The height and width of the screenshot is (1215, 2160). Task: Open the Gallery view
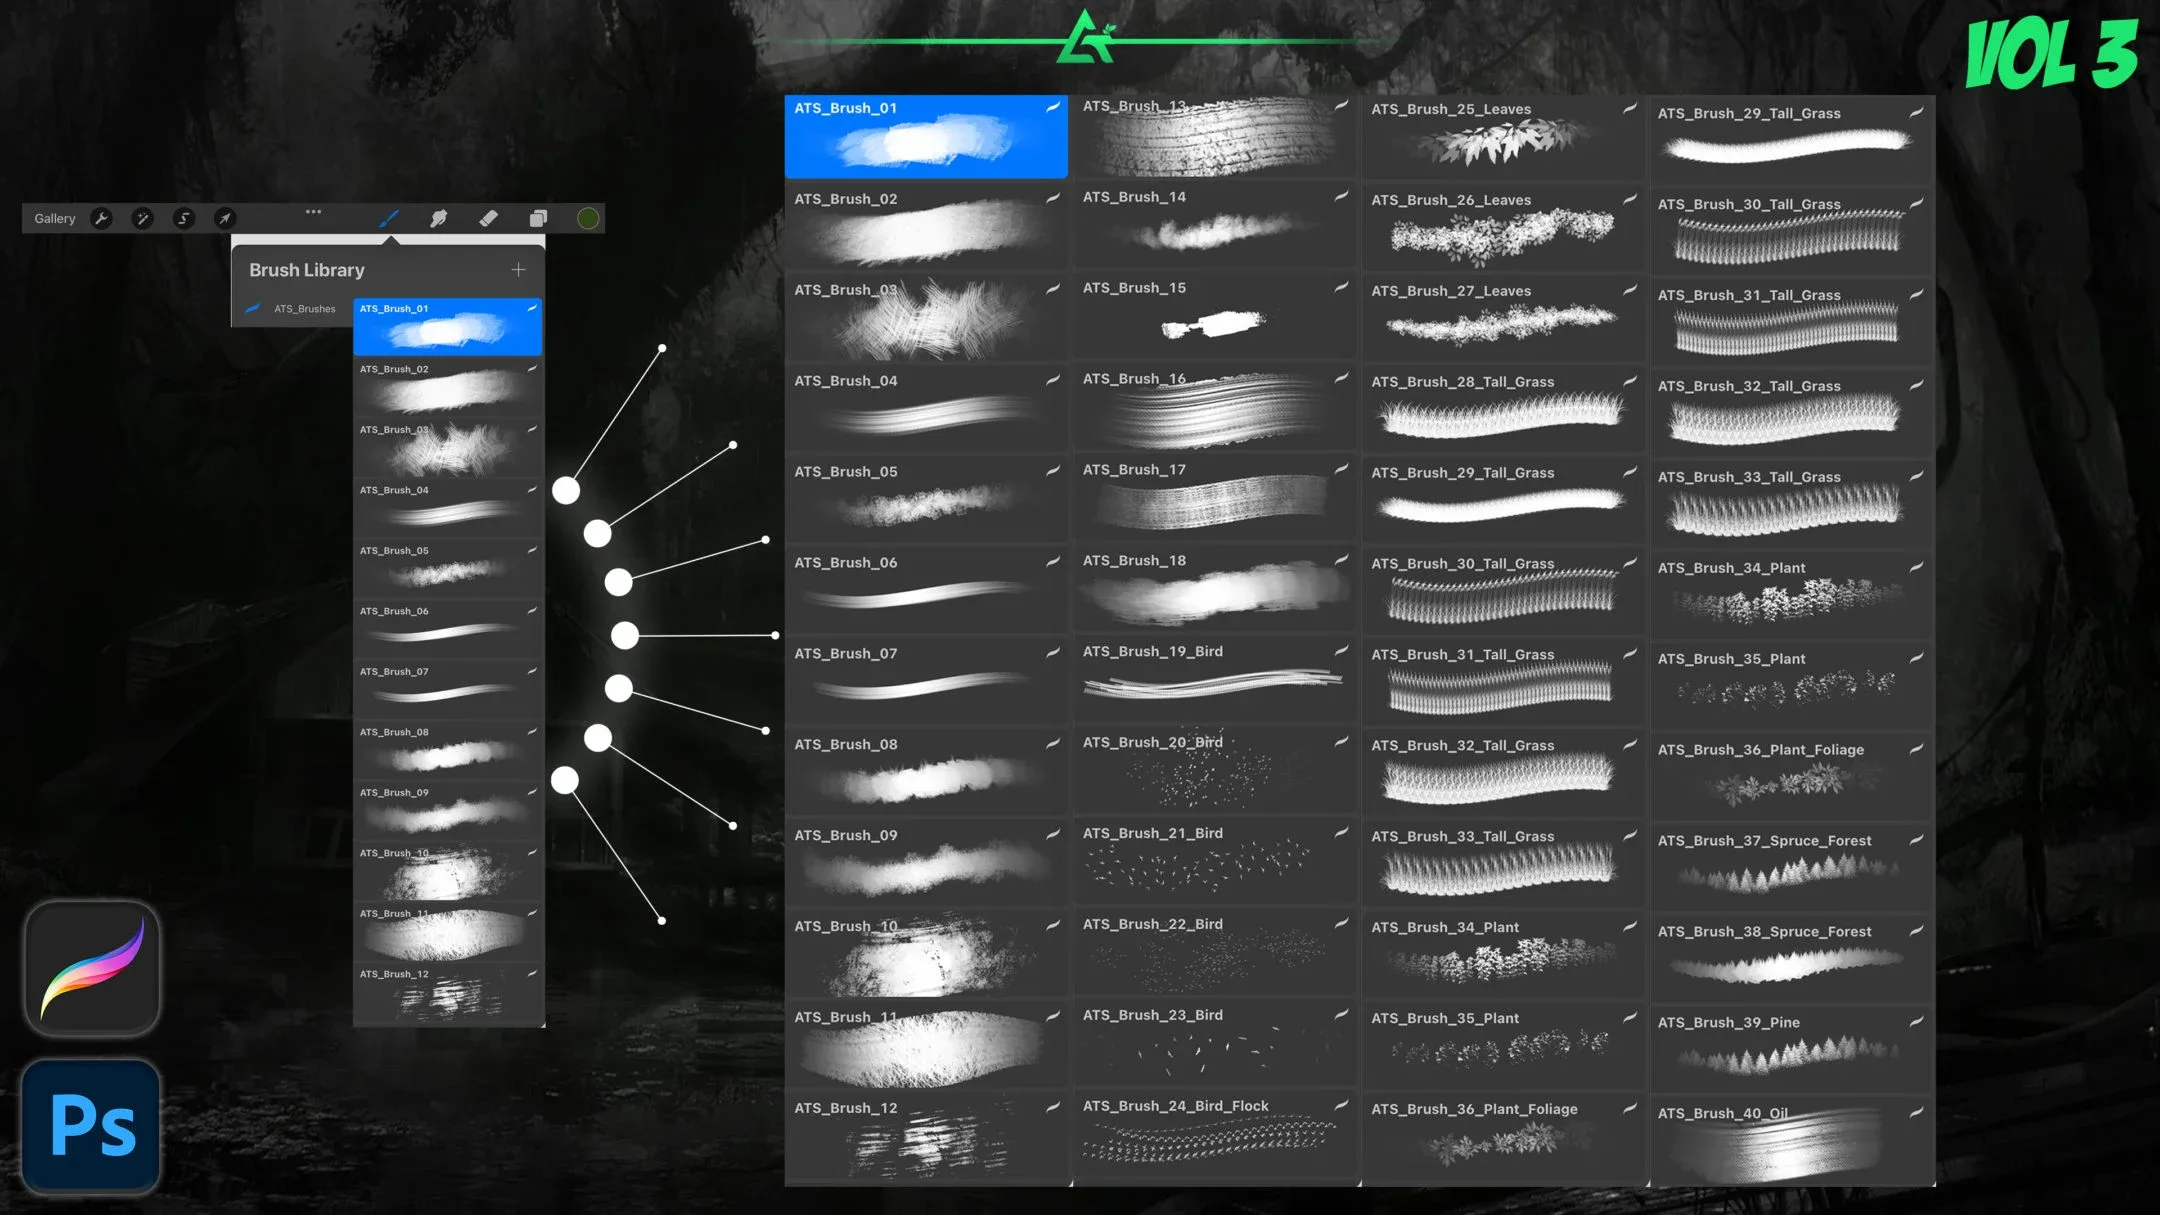53,218
